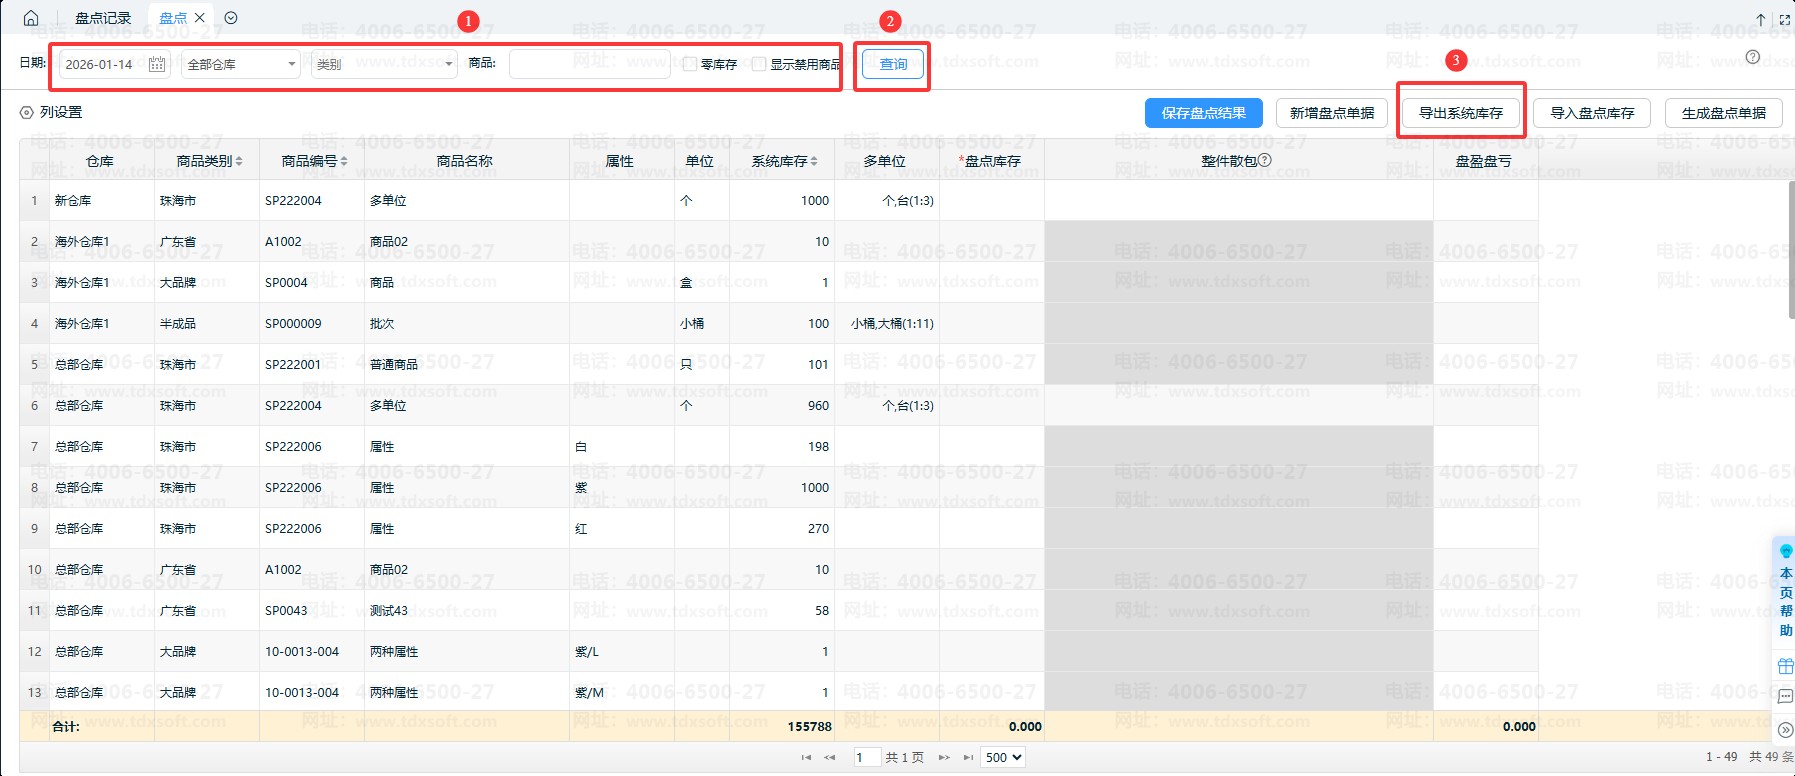Open the 类别 category dropdown
The height and width of the screenshot is (776, 1795).
[x=384, y=64]
